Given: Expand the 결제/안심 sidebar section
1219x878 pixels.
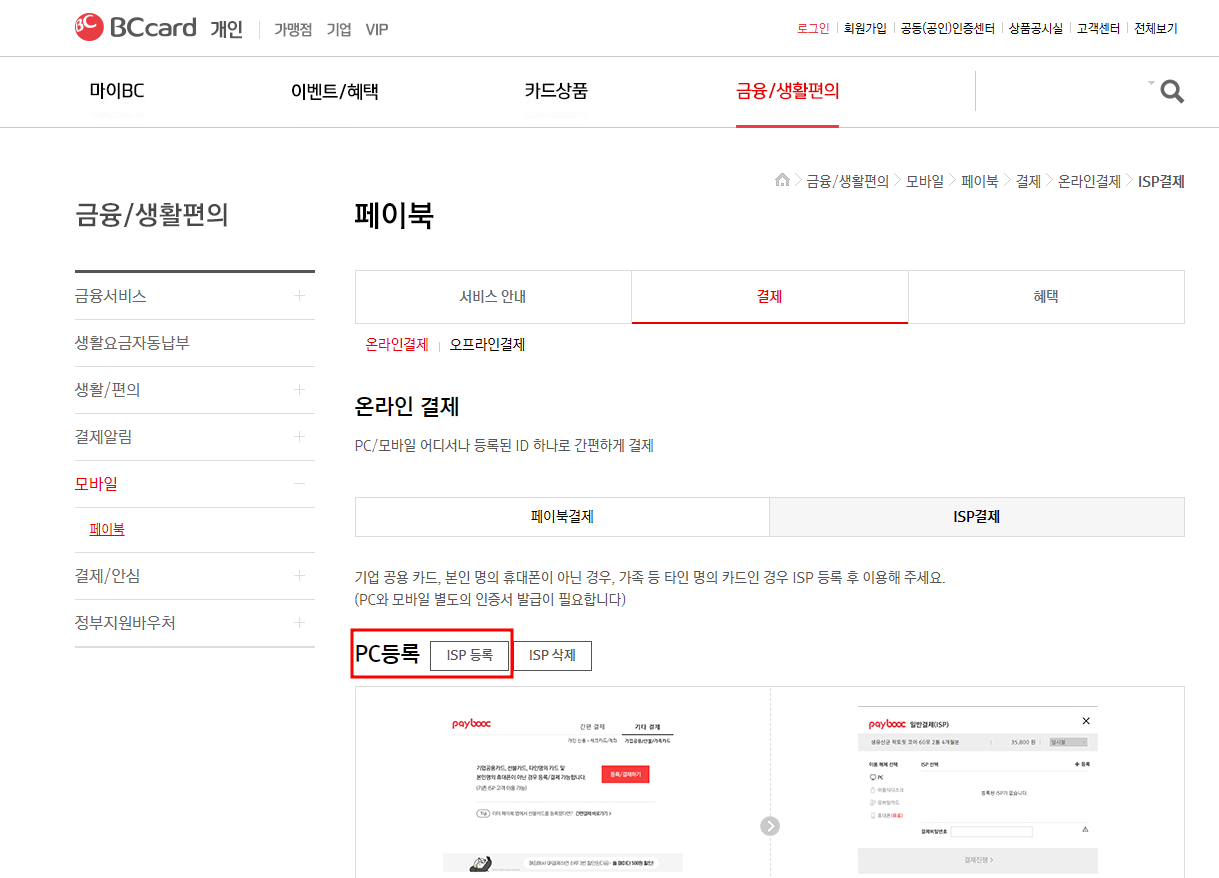Looking at the screenshot, I should (299, 576).
